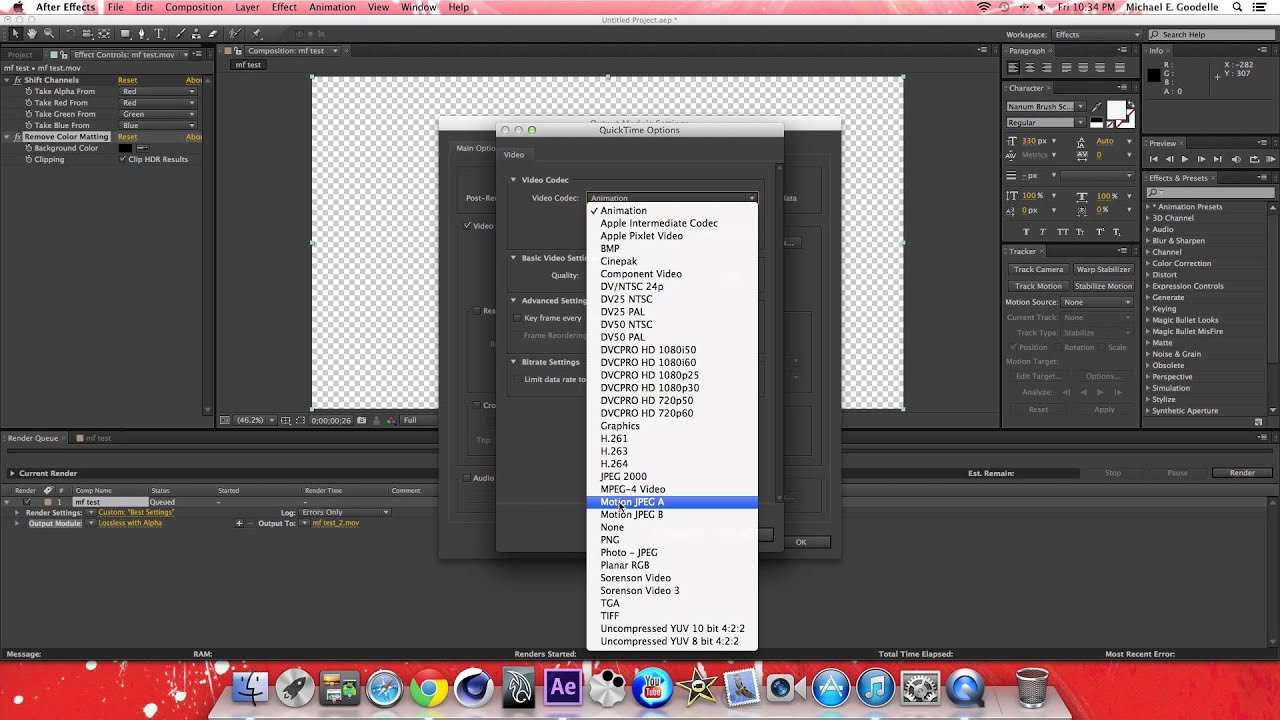Click the Render button
The image size is (1280, 720).
click(x=1242, y=473)
